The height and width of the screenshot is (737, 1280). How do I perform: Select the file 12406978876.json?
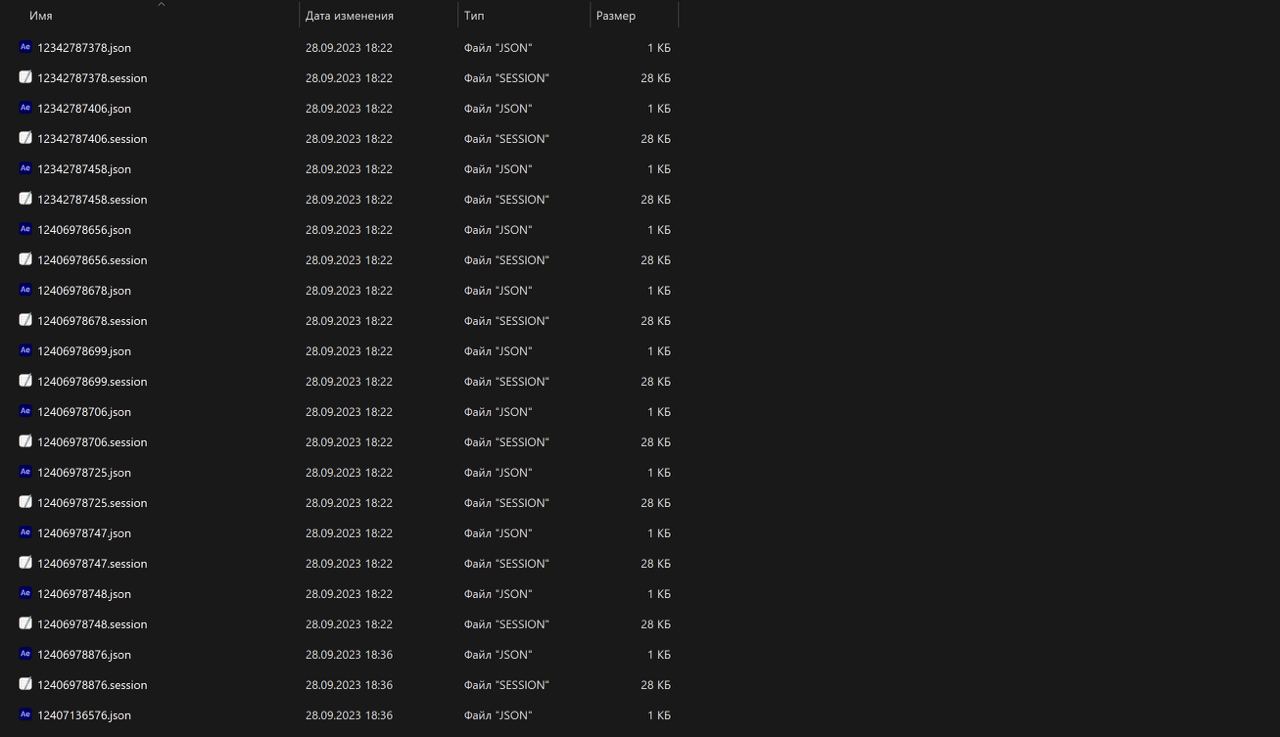click(x=84, y=654)
